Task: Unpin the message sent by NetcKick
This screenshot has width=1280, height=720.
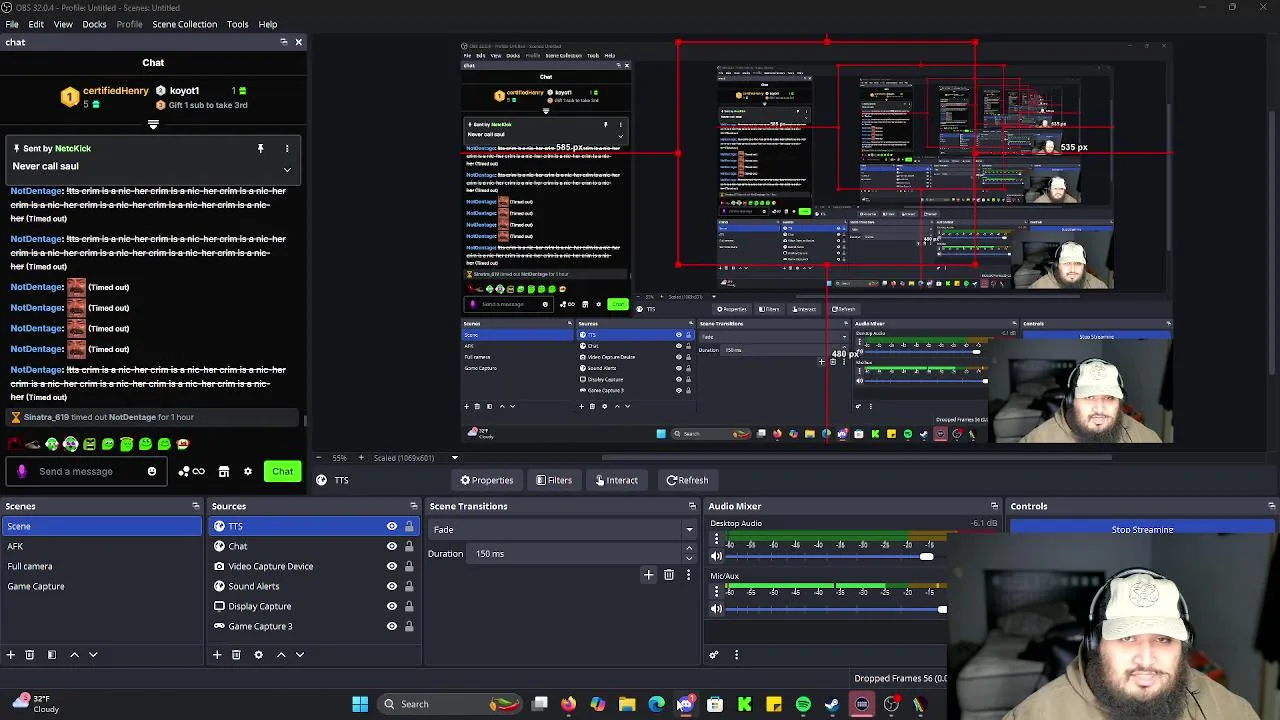Action: [x=260, y=148]
